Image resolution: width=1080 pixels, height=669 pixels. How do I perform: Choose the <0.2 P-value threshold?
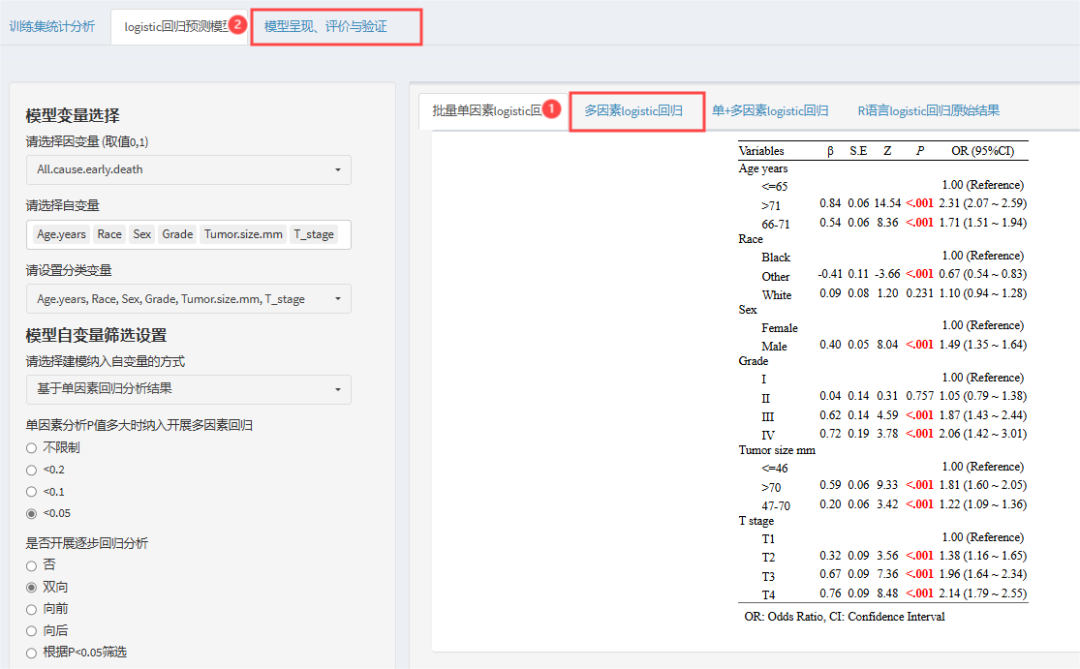(x=32, y=470)
